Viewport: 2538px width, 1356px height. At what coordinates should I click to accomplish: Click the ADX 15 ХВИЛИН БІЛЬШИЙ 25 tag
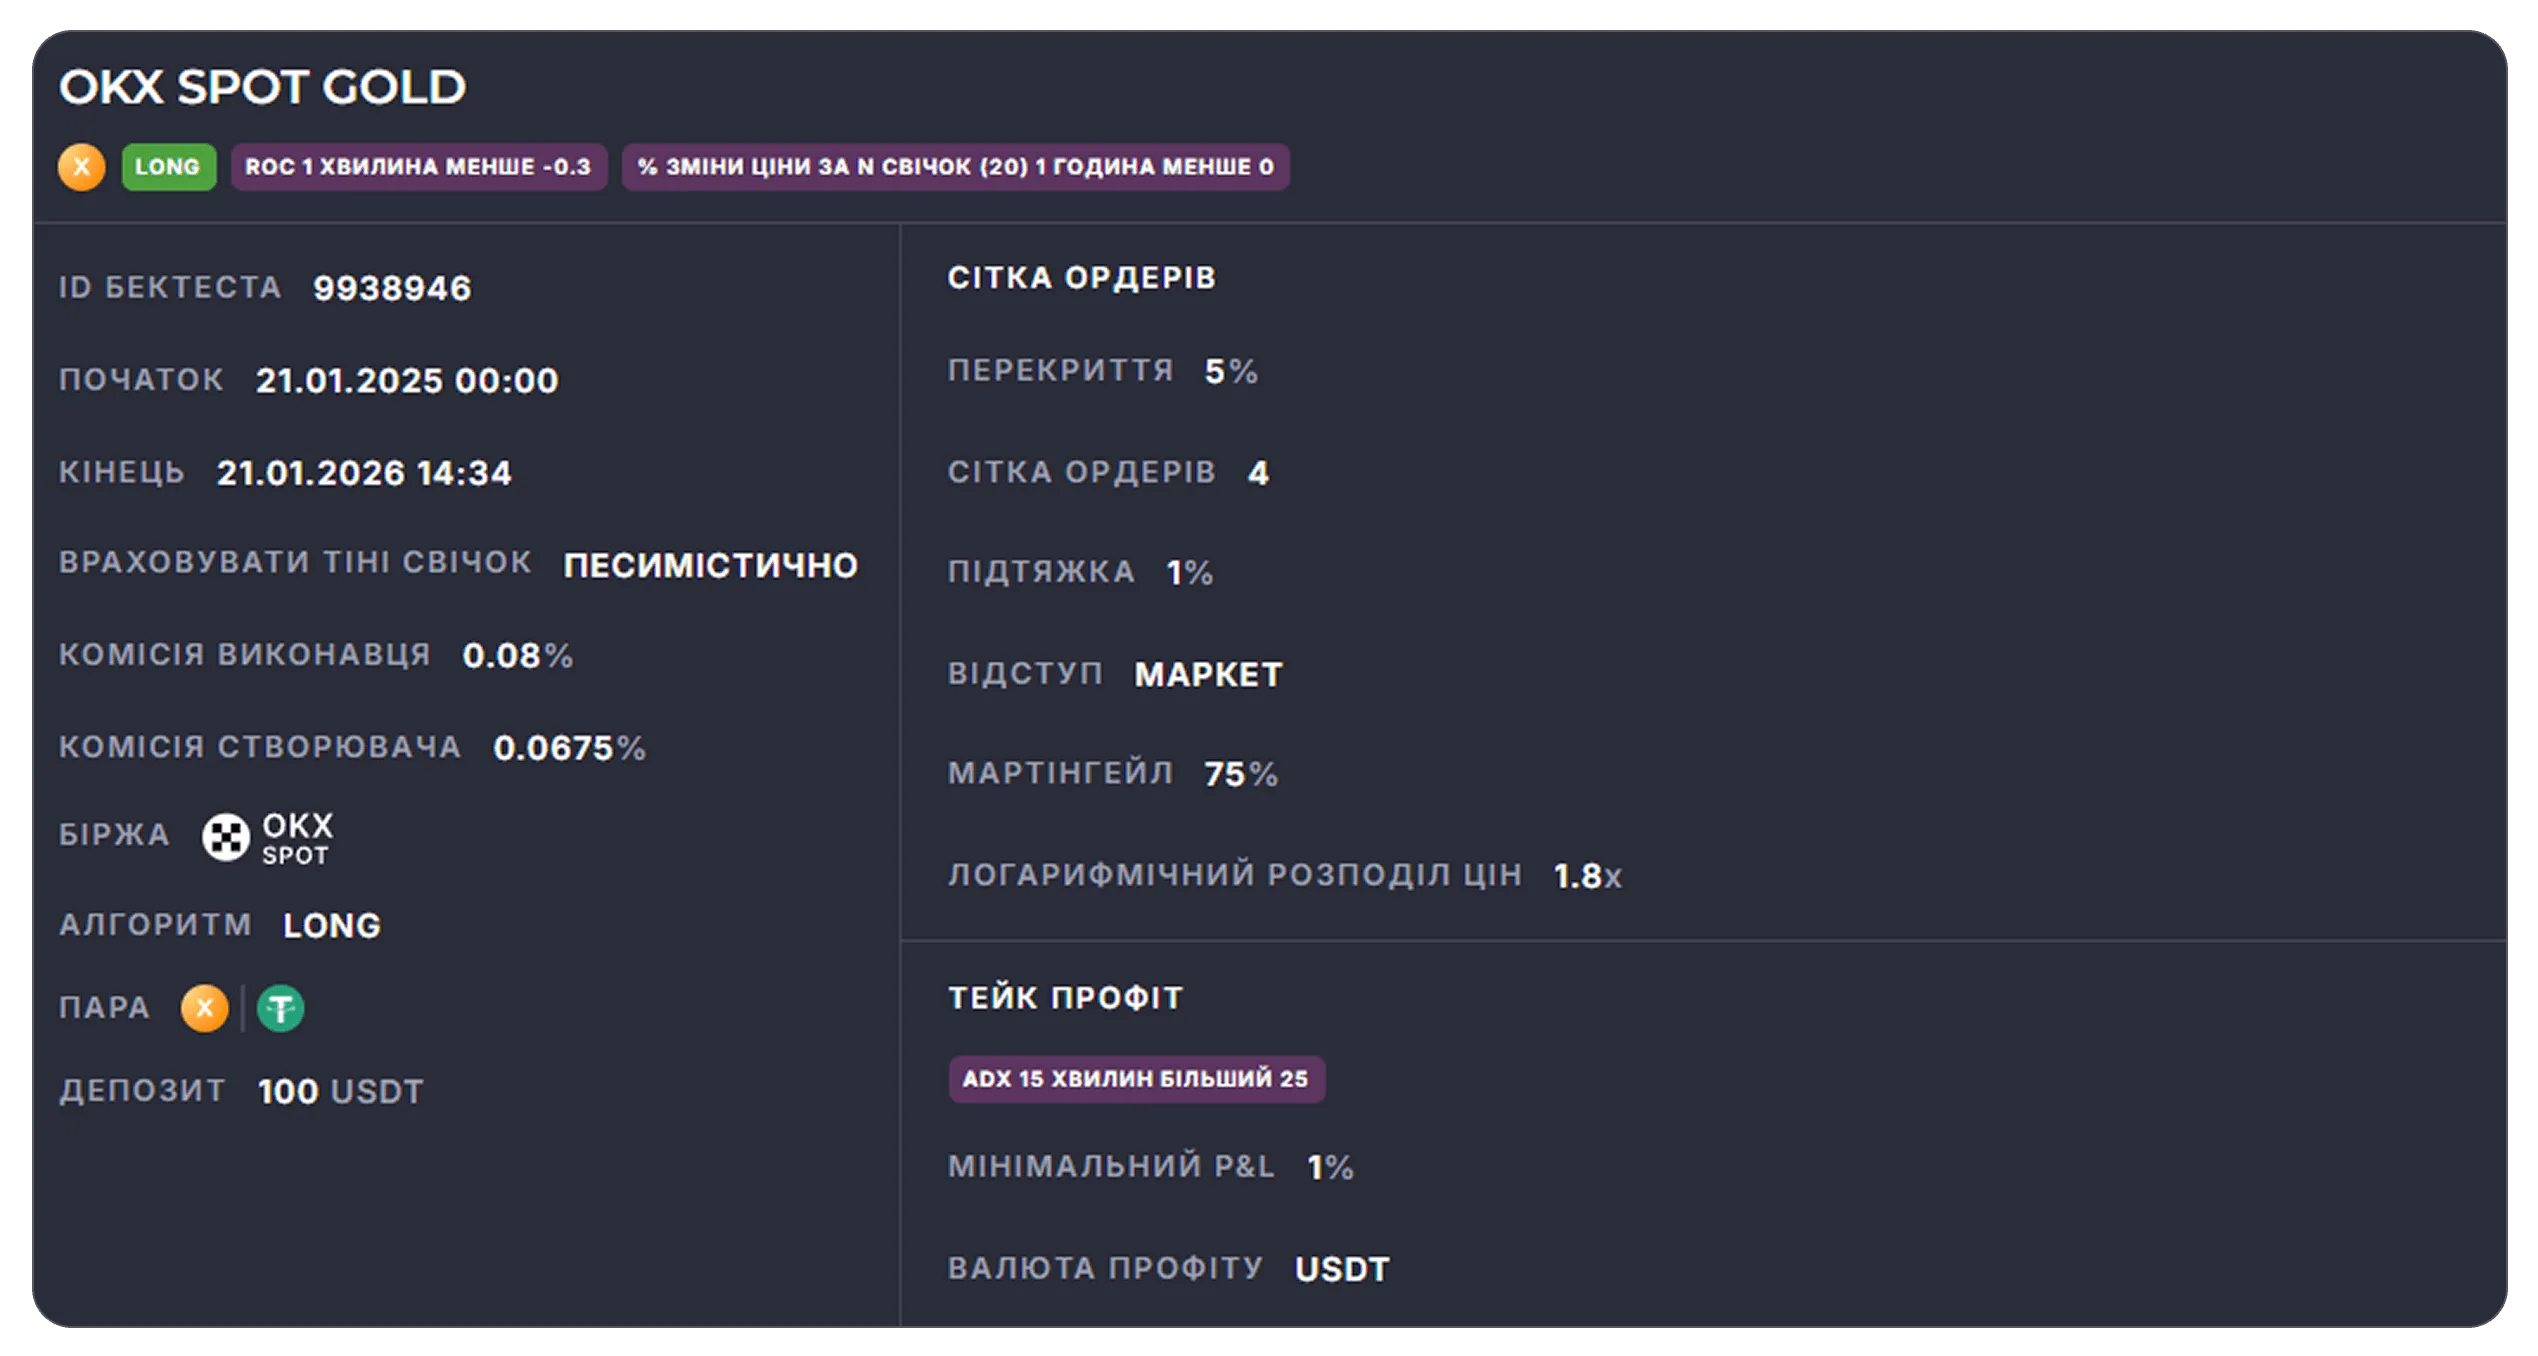click(1137, 1079)
